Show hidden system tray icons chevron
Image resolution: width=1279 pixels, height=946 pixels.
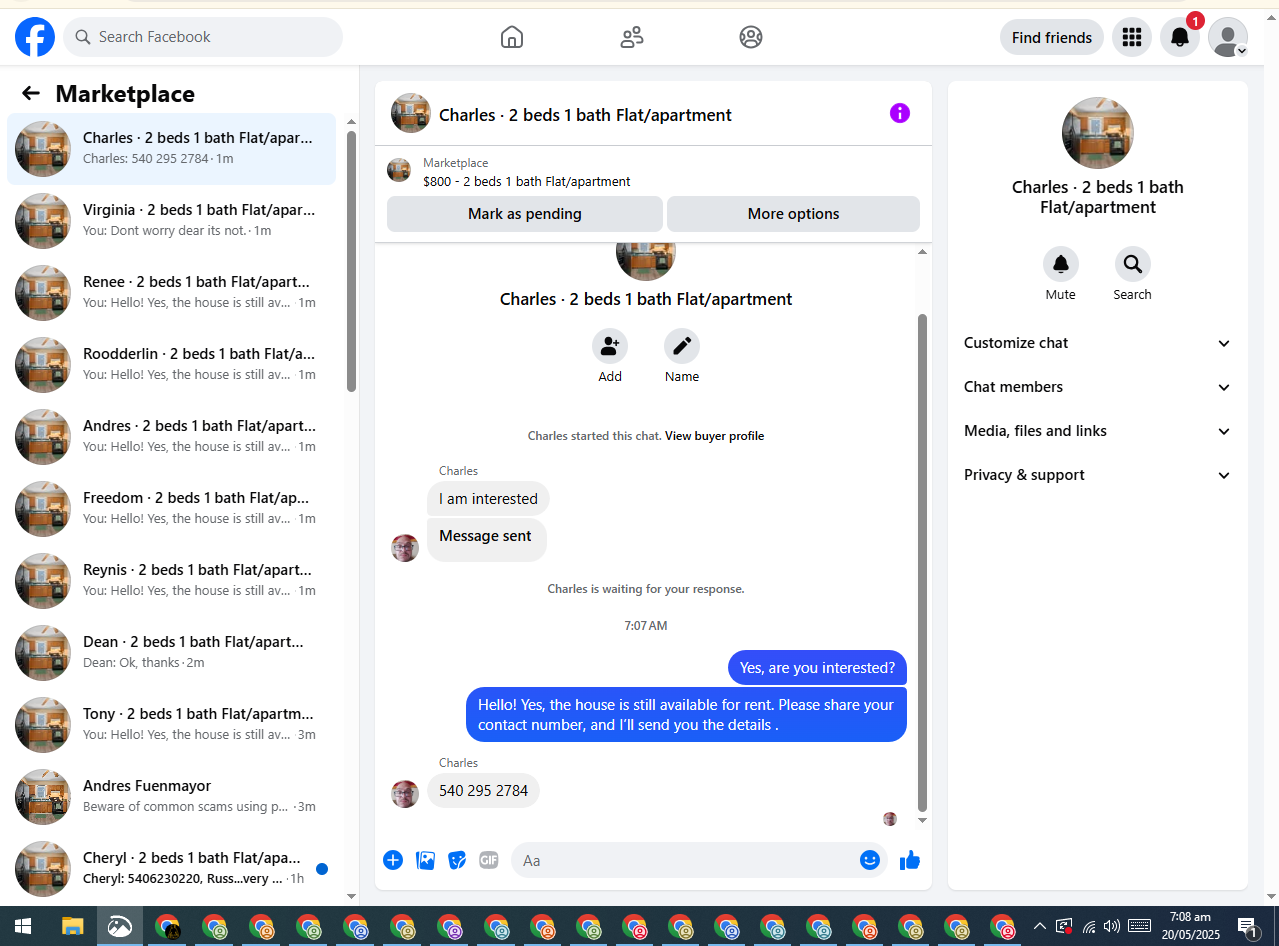(1040, 926)
